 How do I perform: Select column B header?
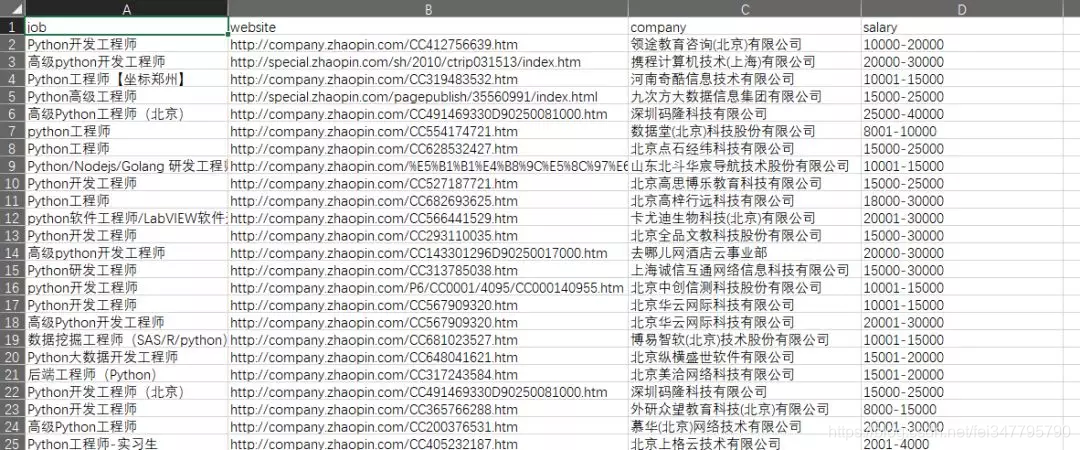pyautogui.click(x=428, y=9)
